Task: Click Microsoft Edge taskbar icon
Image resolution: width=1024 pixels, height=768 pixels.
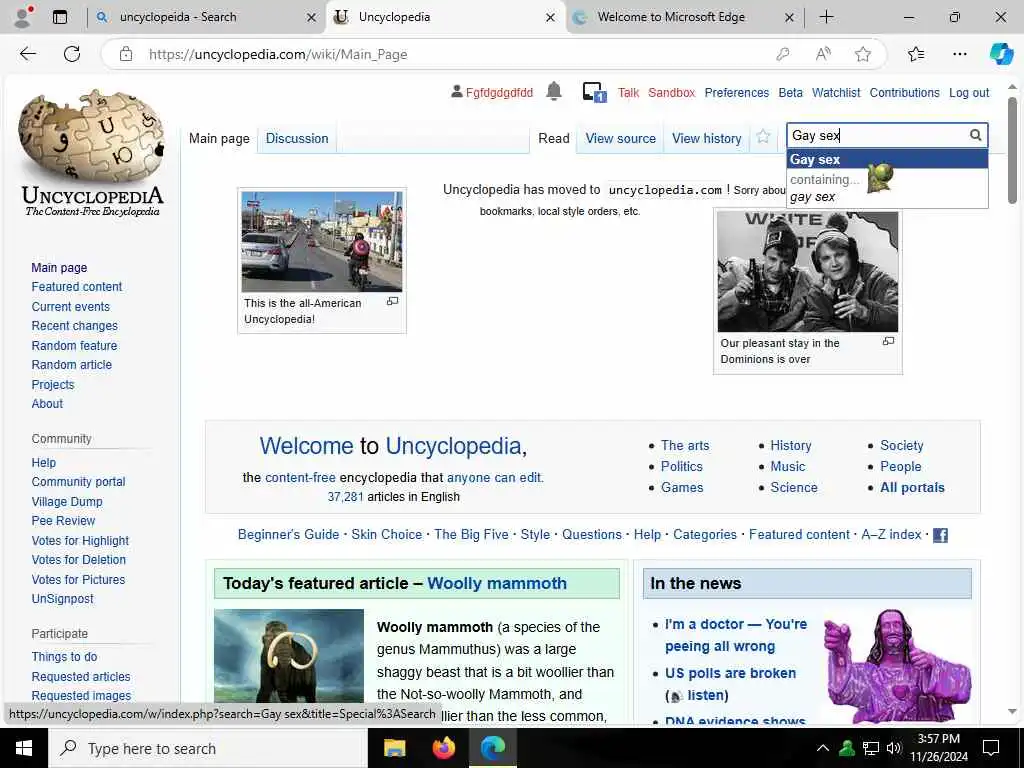Action: pyautogui.click(x=492, y=748)
